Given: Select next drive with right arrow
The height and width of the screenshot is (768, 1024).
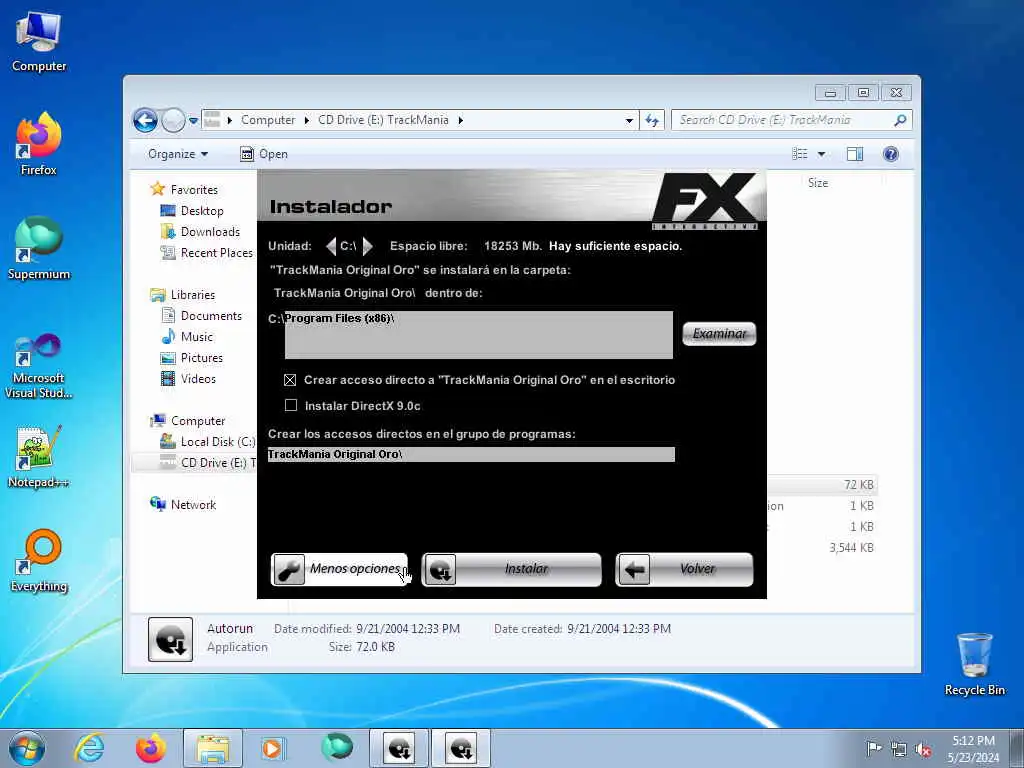Looking at the screenshot, I should point(367,246).
